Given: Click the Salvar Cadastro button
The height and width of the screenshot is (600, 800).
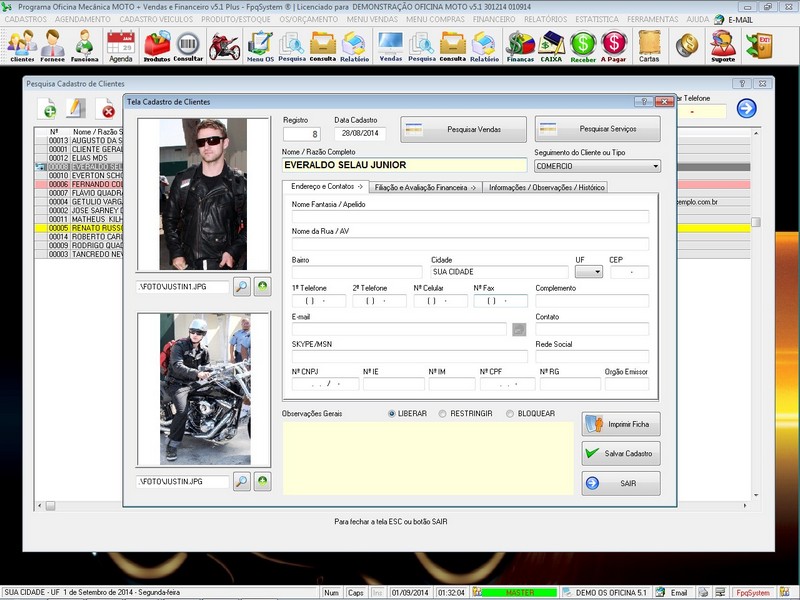Looking at the screenshot, I should click(x=620, y=454).
